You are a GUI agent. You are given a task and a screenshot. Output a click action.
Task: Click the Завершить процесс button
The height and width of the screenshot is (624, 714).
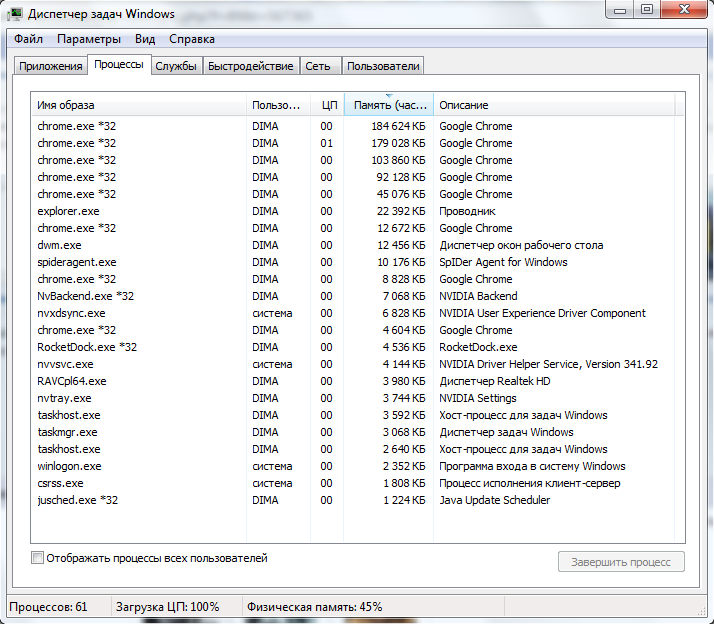click(621, 562)
